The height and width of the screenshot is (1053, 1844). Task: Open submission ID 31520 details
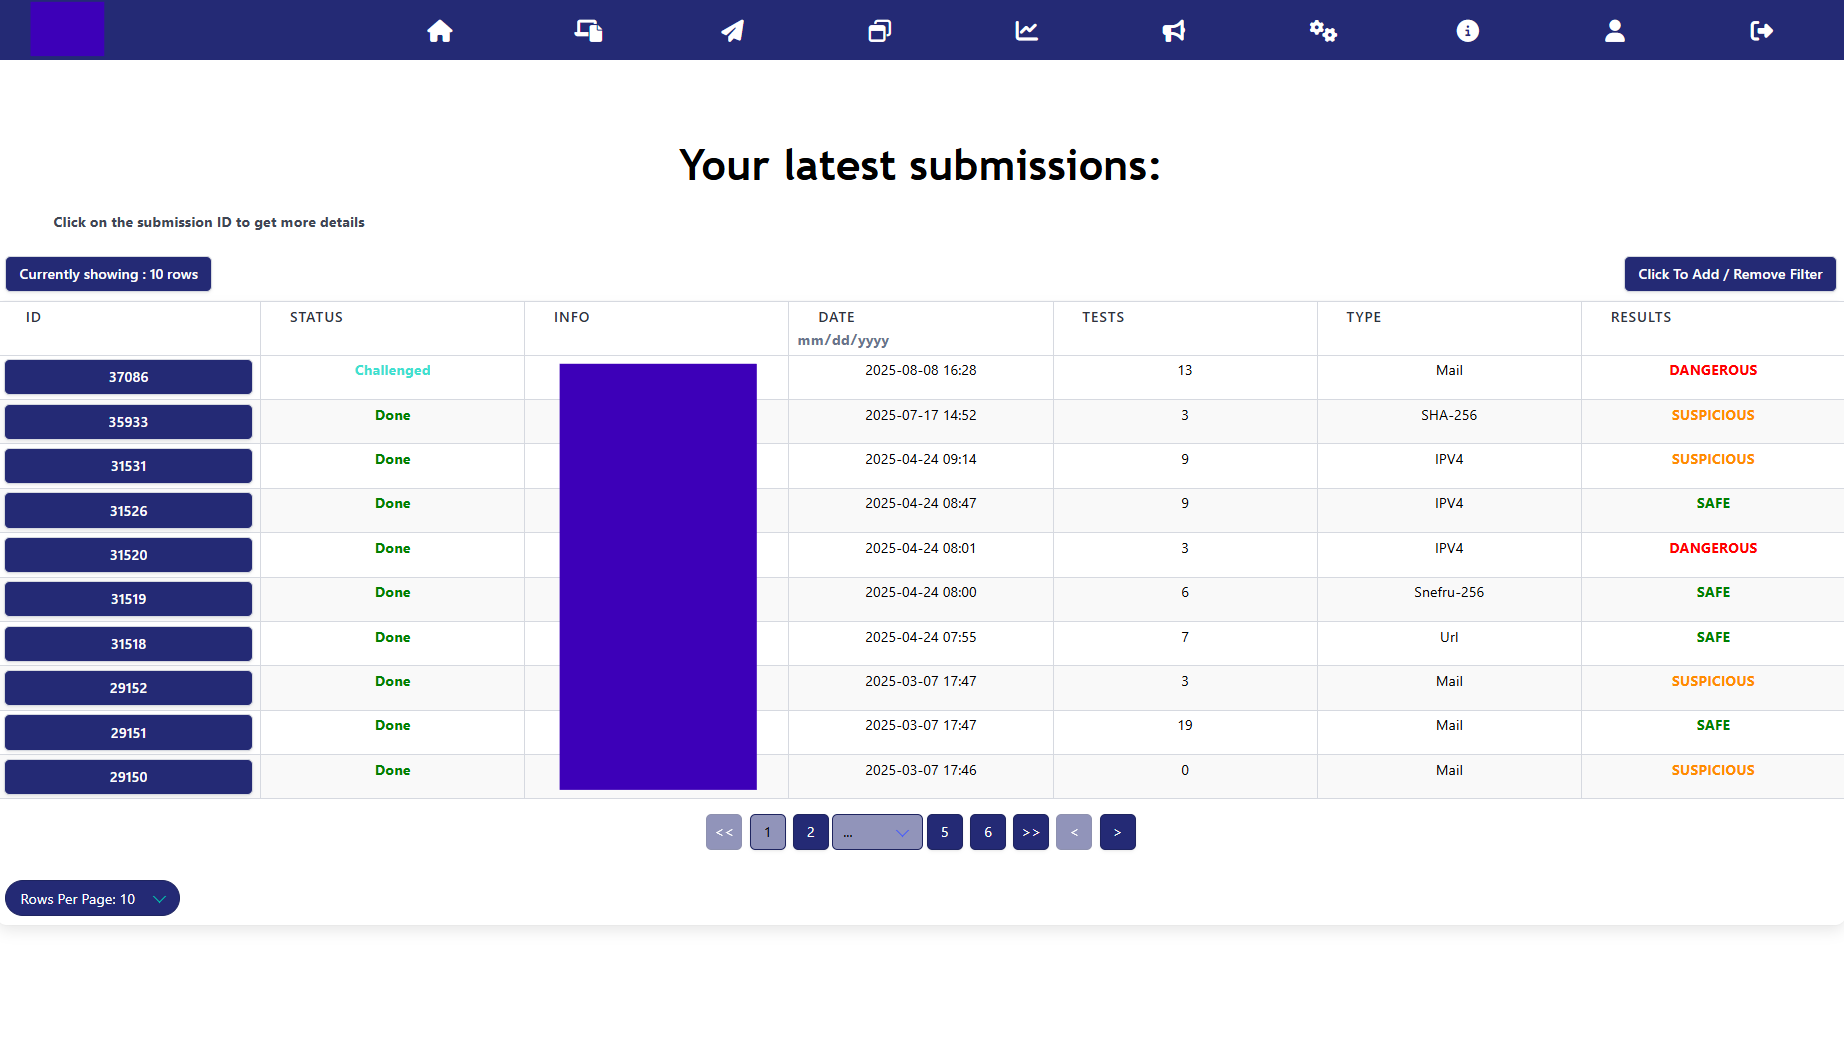pos(128,555)
